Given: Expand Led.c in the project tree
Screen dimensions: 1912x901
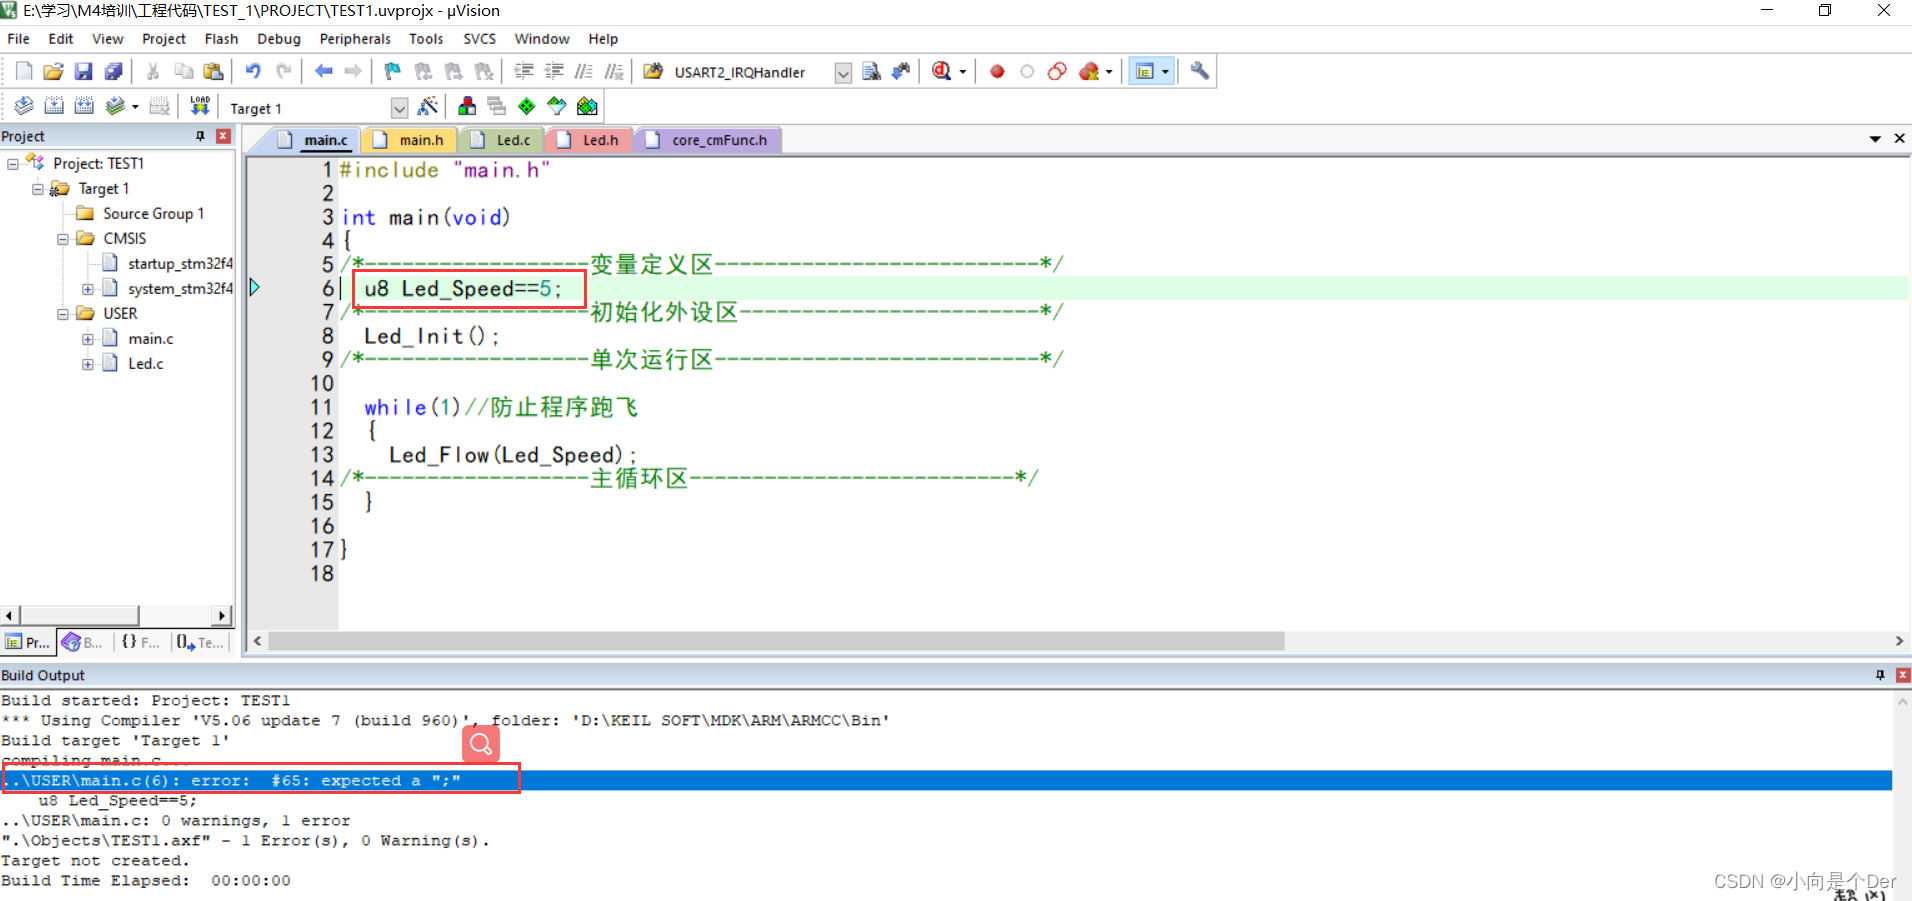Looking at the screenshot, I should [88, 364].
